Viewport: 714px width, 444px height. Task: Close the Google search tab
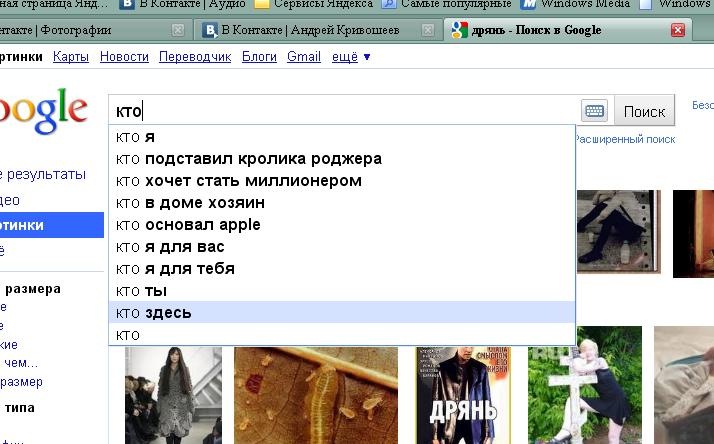tap(678, 30)
